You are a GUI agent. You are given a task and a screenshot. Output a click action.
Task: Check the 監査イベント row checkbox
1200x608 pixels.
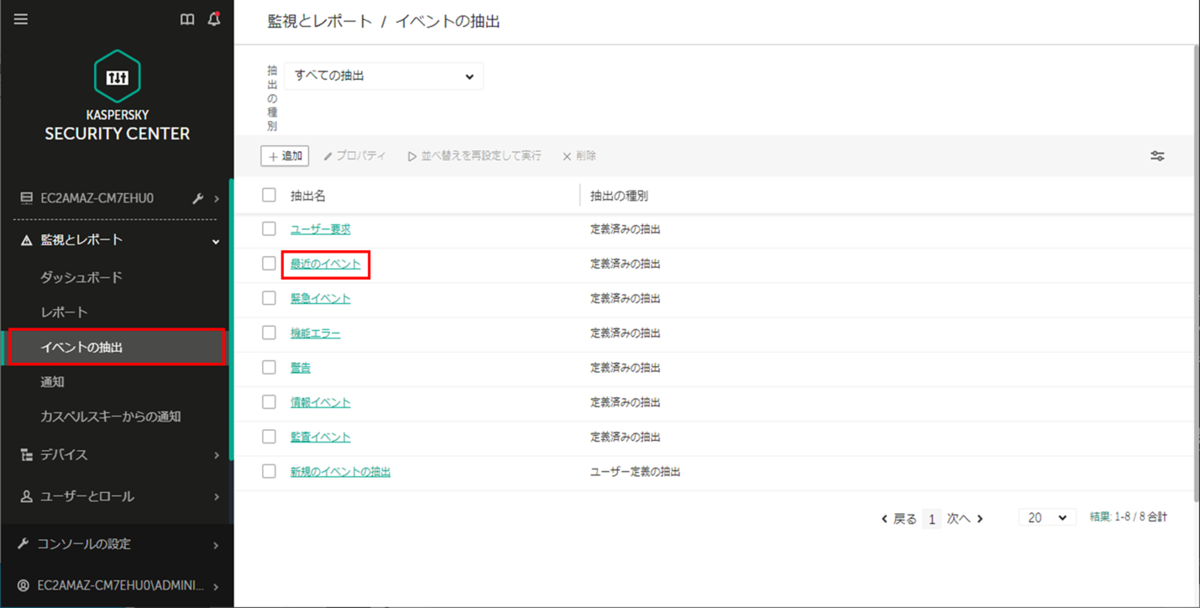(x=268, y=436)
